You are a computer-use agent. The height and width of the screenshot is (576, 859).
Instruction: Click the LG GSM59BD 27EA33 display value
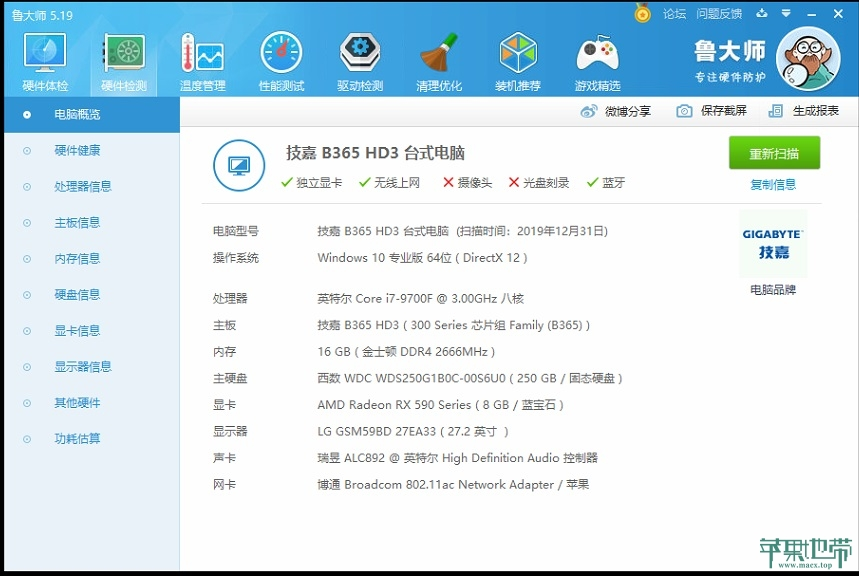pyautogui.click(x=413, y=431)
